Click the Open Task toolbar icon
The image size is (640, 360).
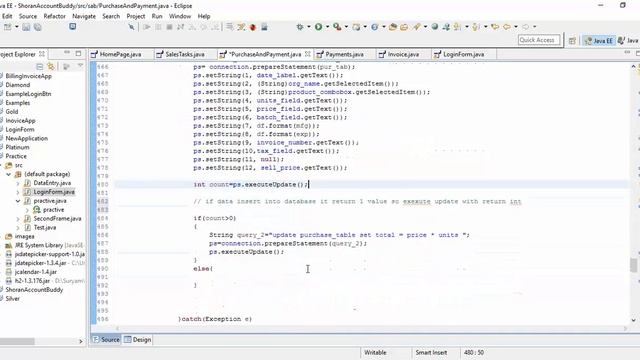pyautogui.click(x=404, y=27)
